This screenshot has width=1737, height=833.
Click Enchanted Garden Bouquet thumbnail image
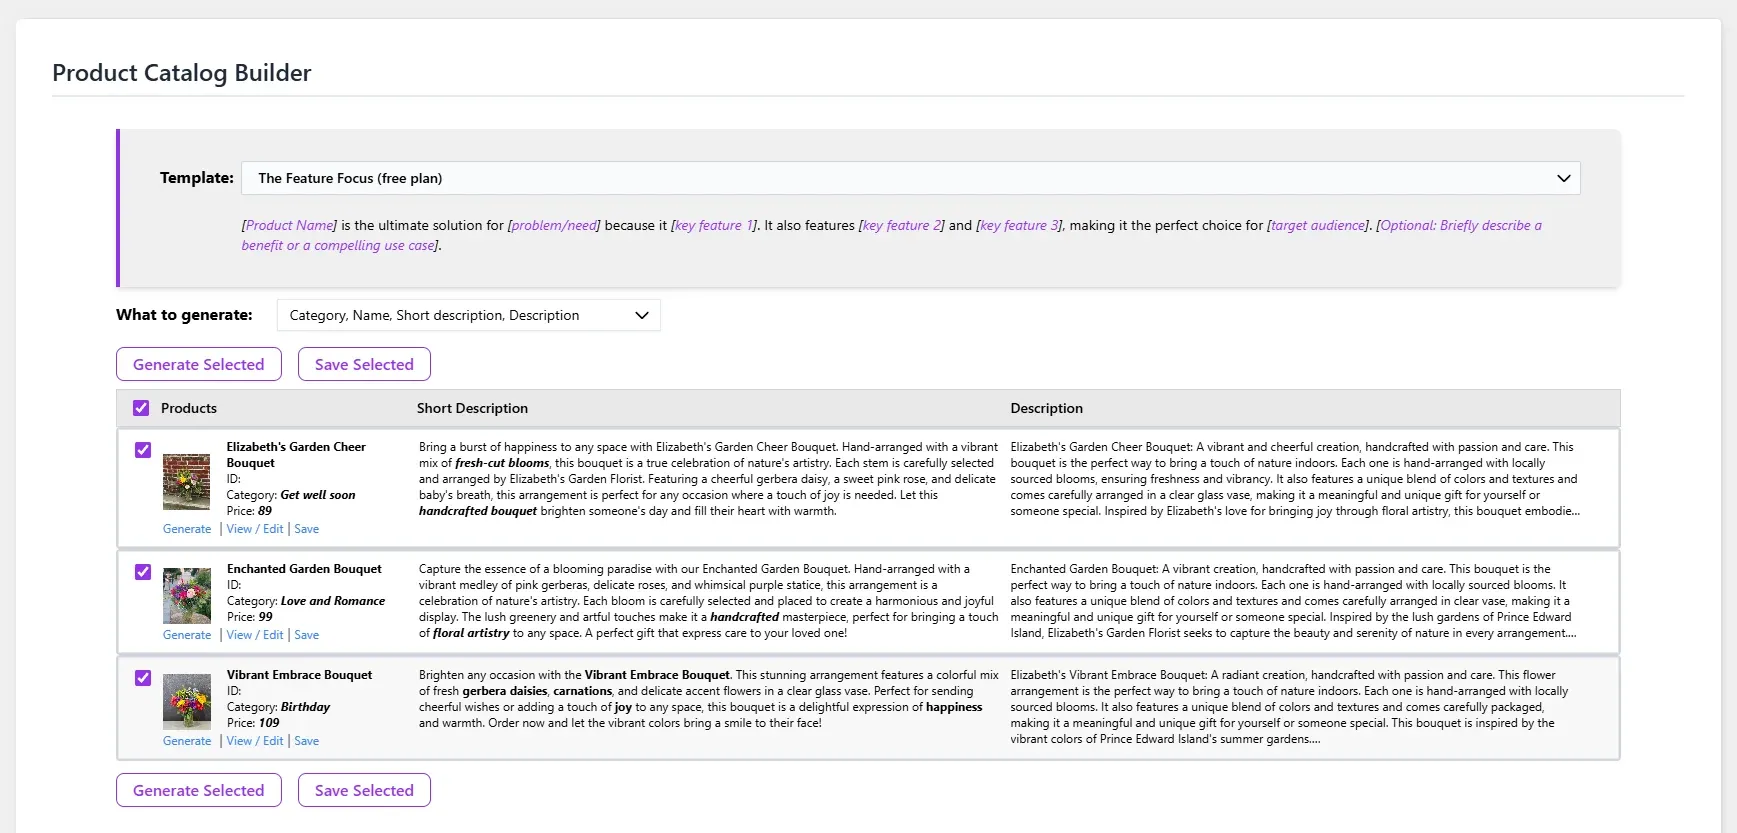187,596
